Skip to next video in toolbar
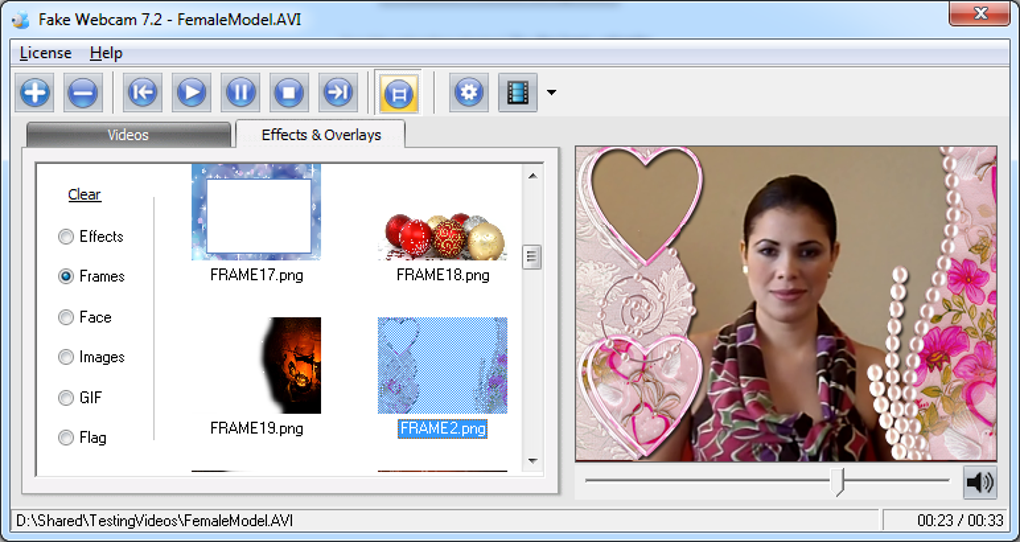Screen dimensions: 1020x542 338,92
